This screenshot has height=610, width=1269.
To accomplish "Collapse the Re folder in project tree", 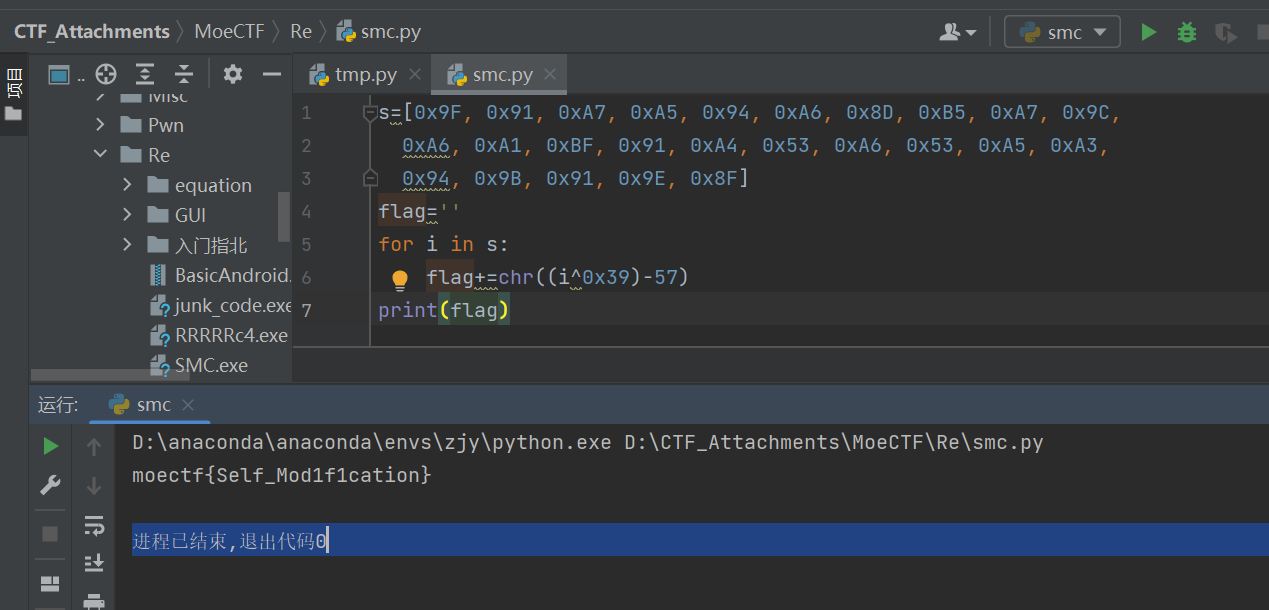I will coord(100,155).
